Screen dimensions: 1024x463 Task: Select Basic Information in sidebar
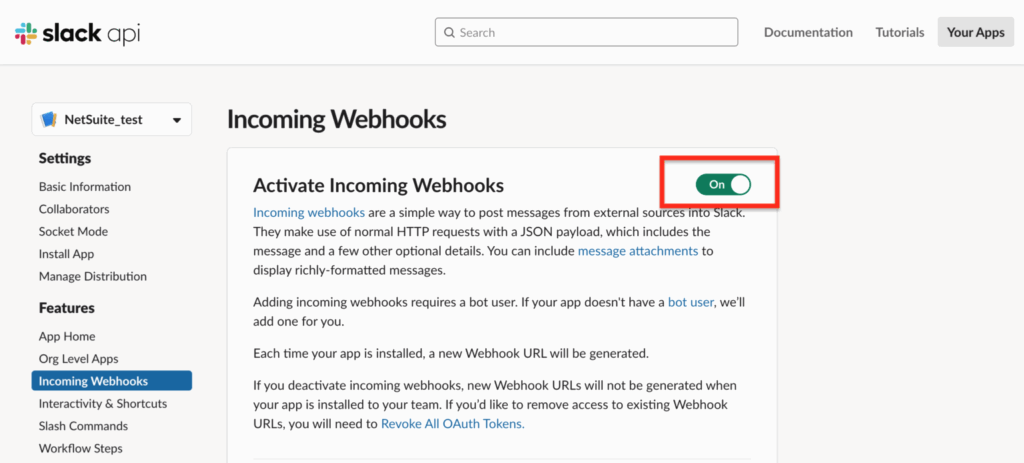[85, 187]
